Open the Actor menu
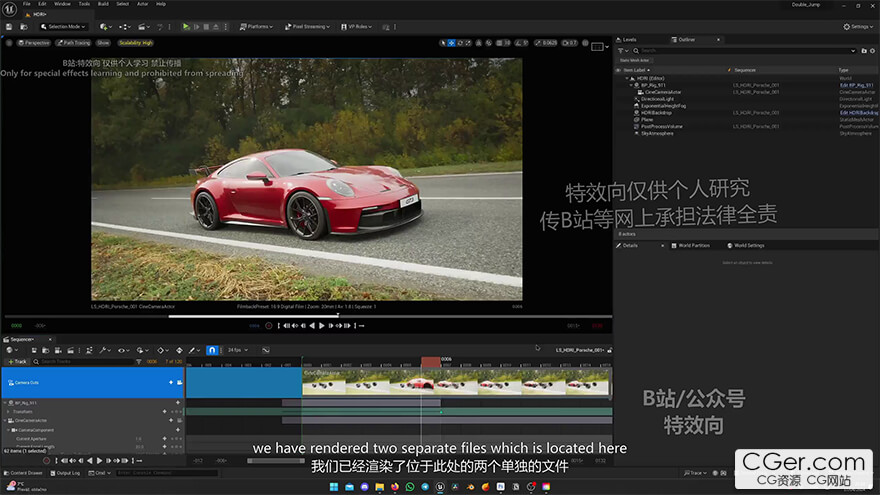This screenshot has width=880, height=495. click(x=143, y=4)
